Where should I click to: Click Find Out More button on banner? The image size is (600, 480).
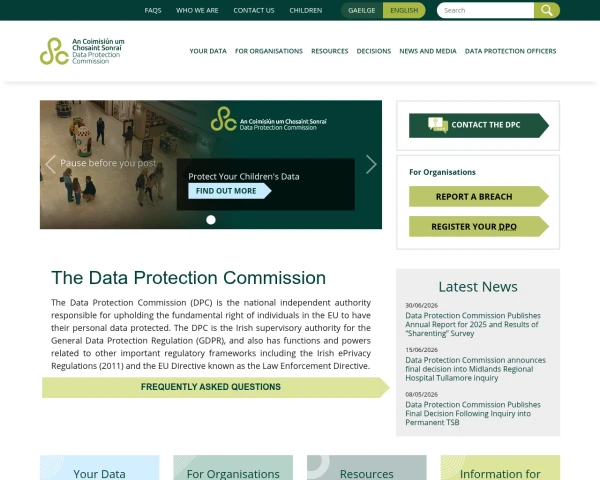point(230,191)
